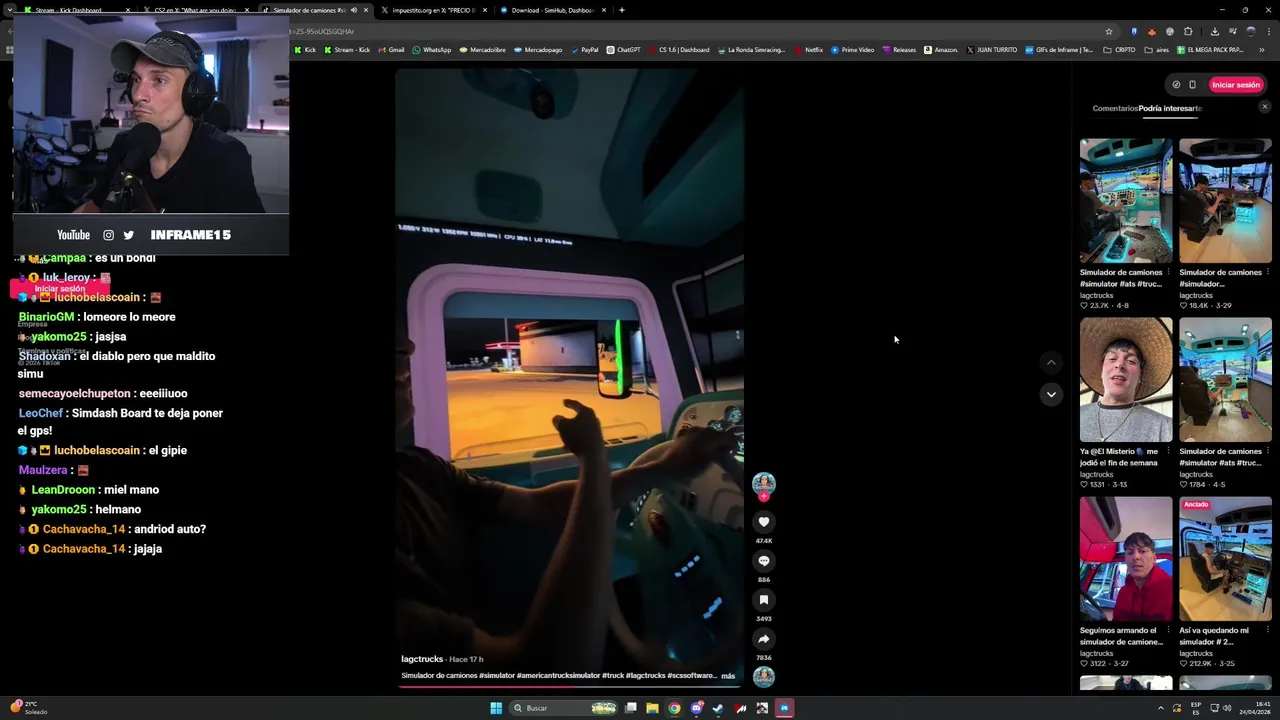Mute the tab audio on the Simulador de camiones tab

(353, 10)
